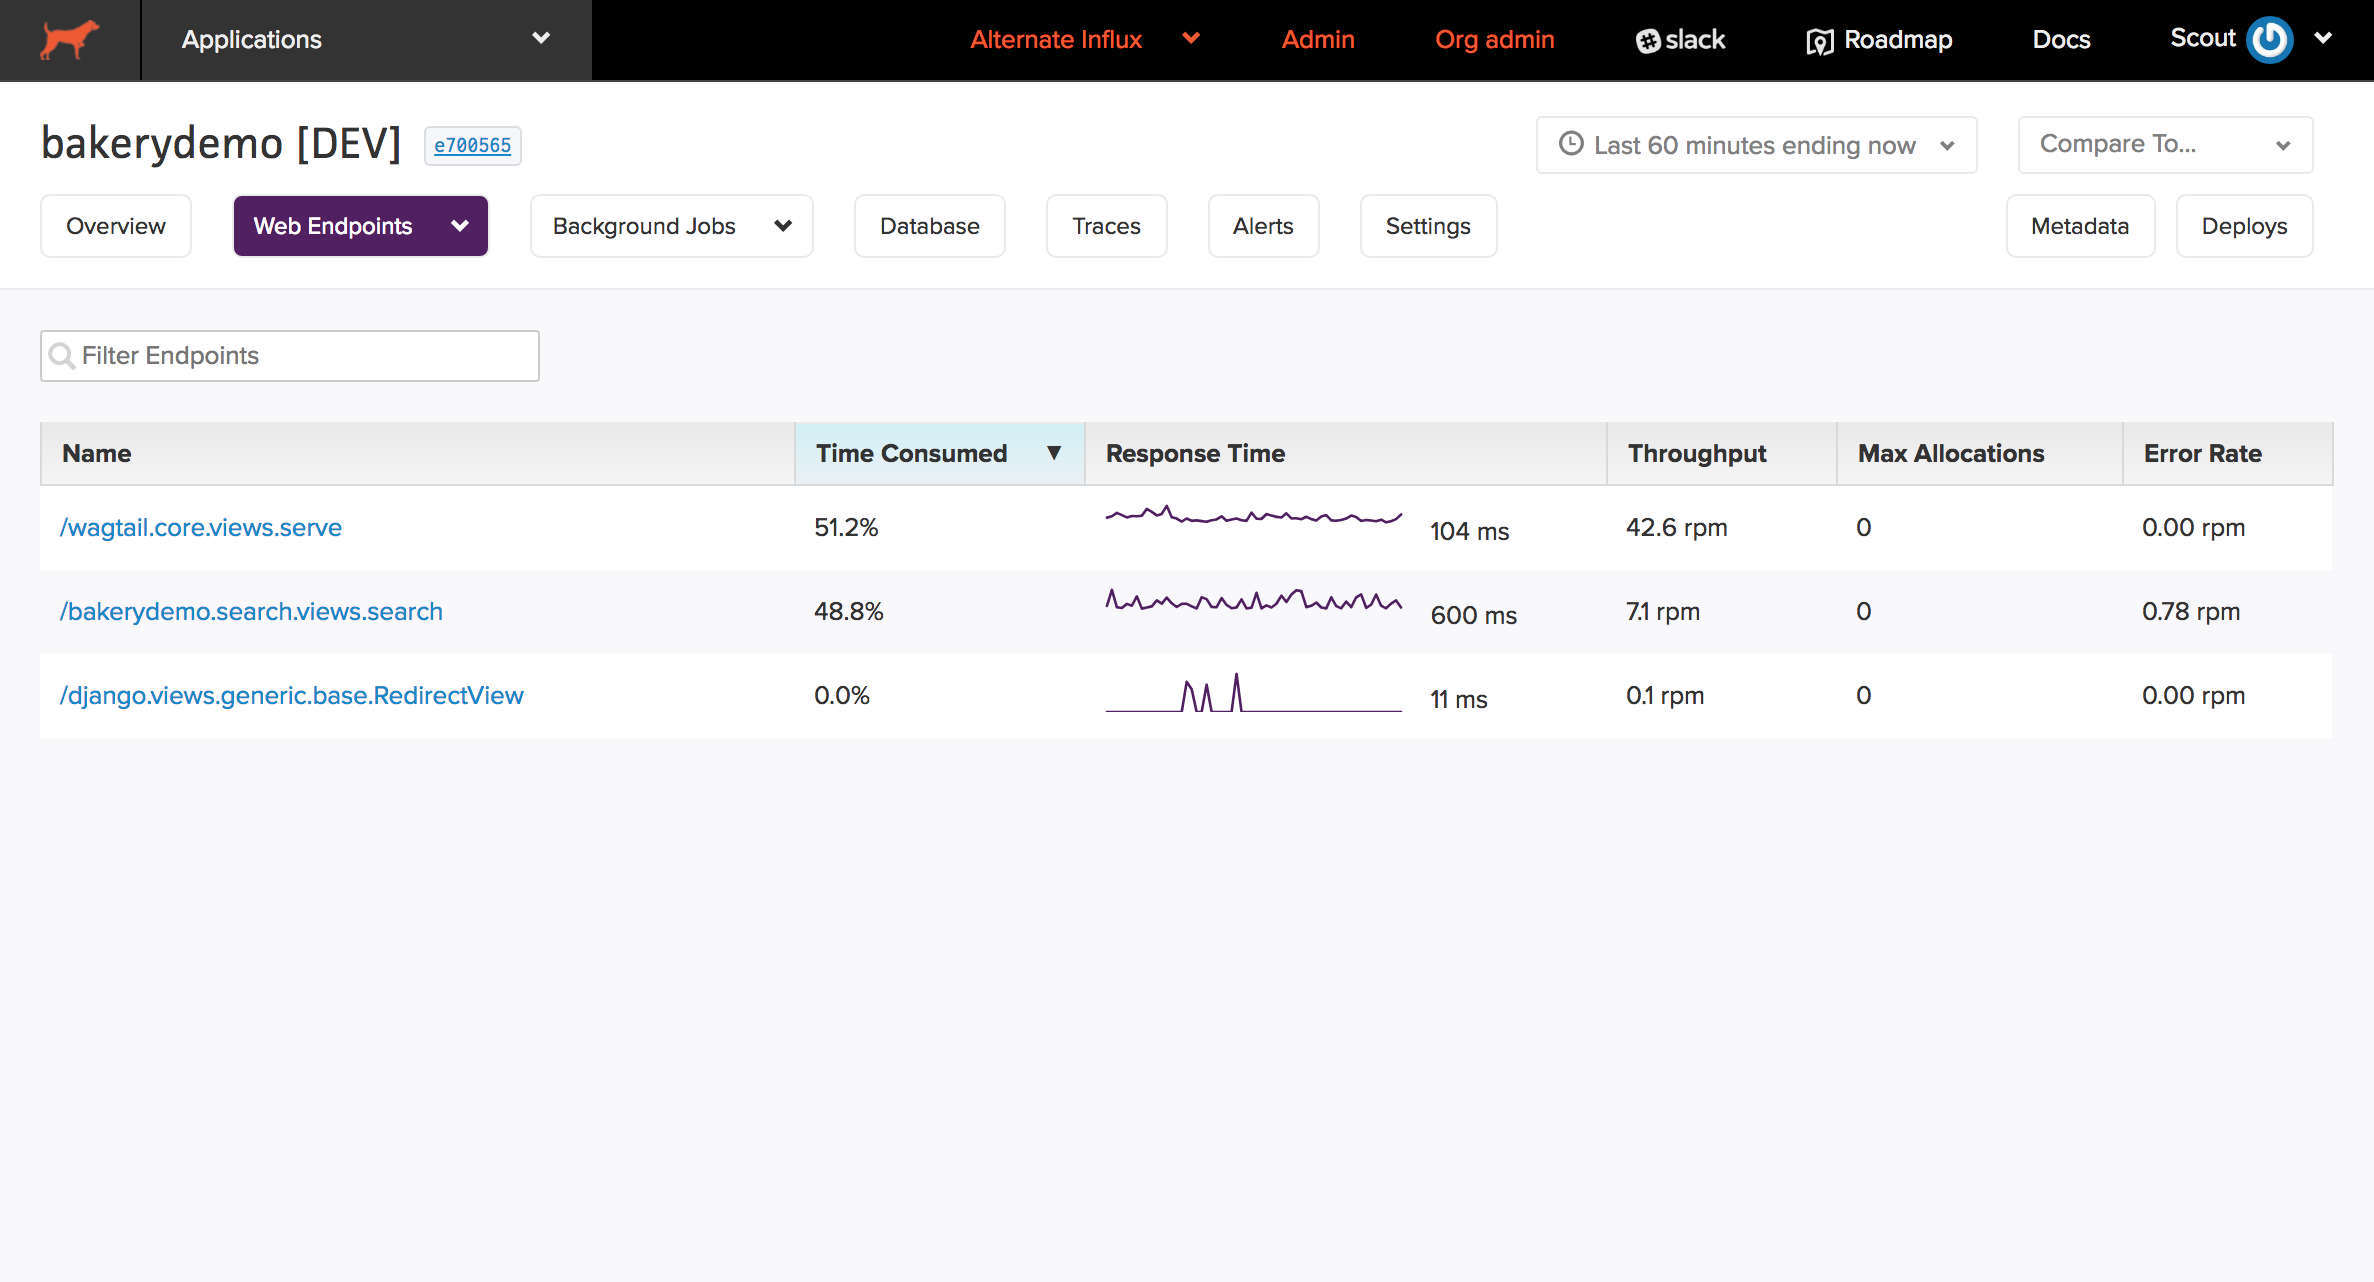Screen dimensions: 2374x1282
Task: Click the e700565 app ID badge icon
Action: tap(472, 145)
